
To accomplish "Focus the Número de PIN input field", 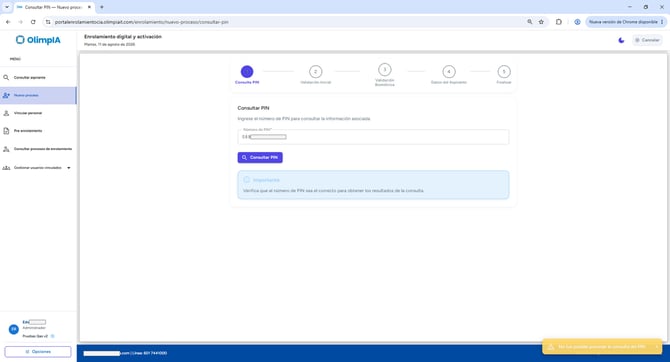I will [373, 137].
